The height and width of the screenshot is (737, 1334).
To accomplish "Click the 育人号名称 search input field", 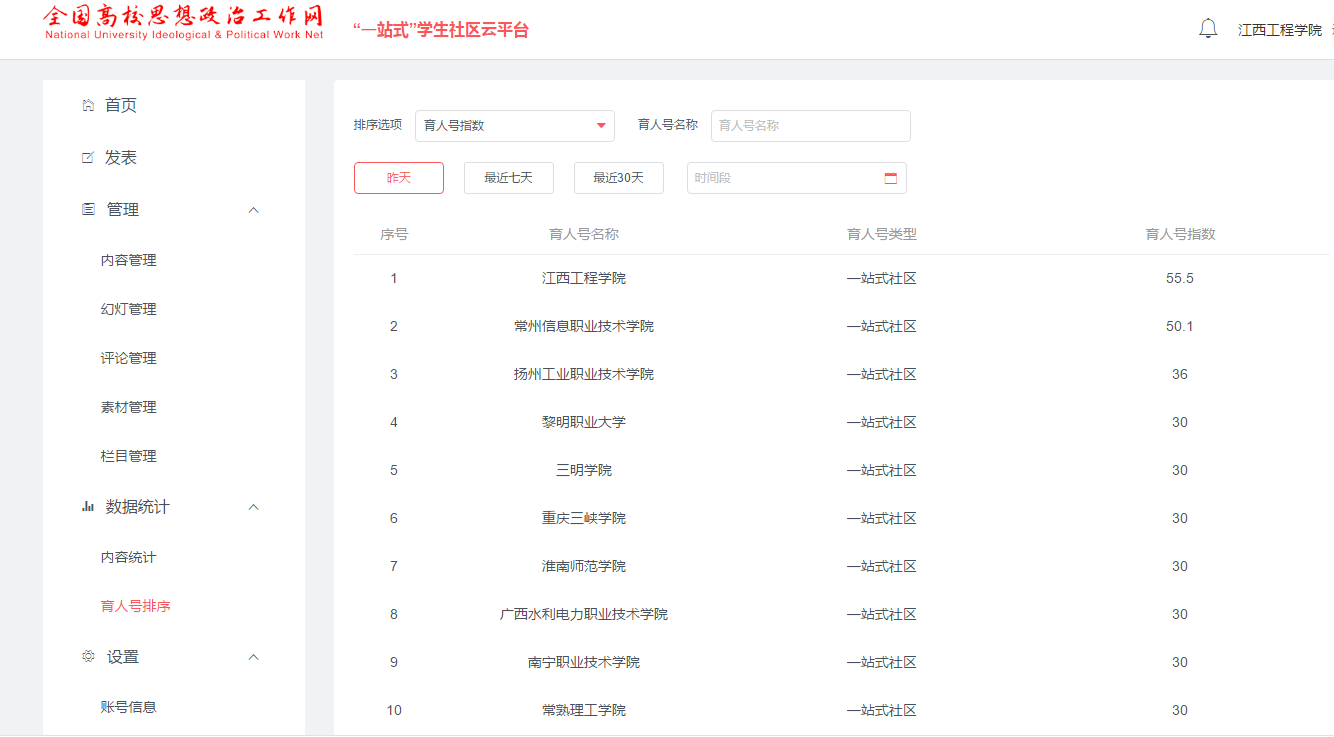I will coord(810,126).
